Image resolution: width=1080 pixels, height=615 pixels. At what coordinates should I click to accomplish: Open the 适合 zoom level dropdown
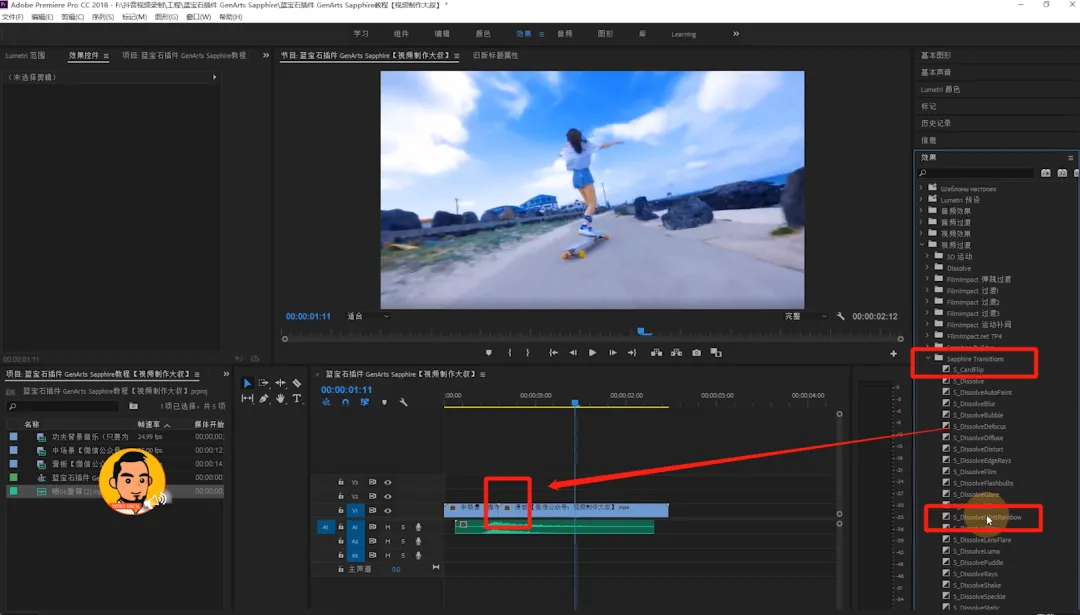tap(368, 316)
